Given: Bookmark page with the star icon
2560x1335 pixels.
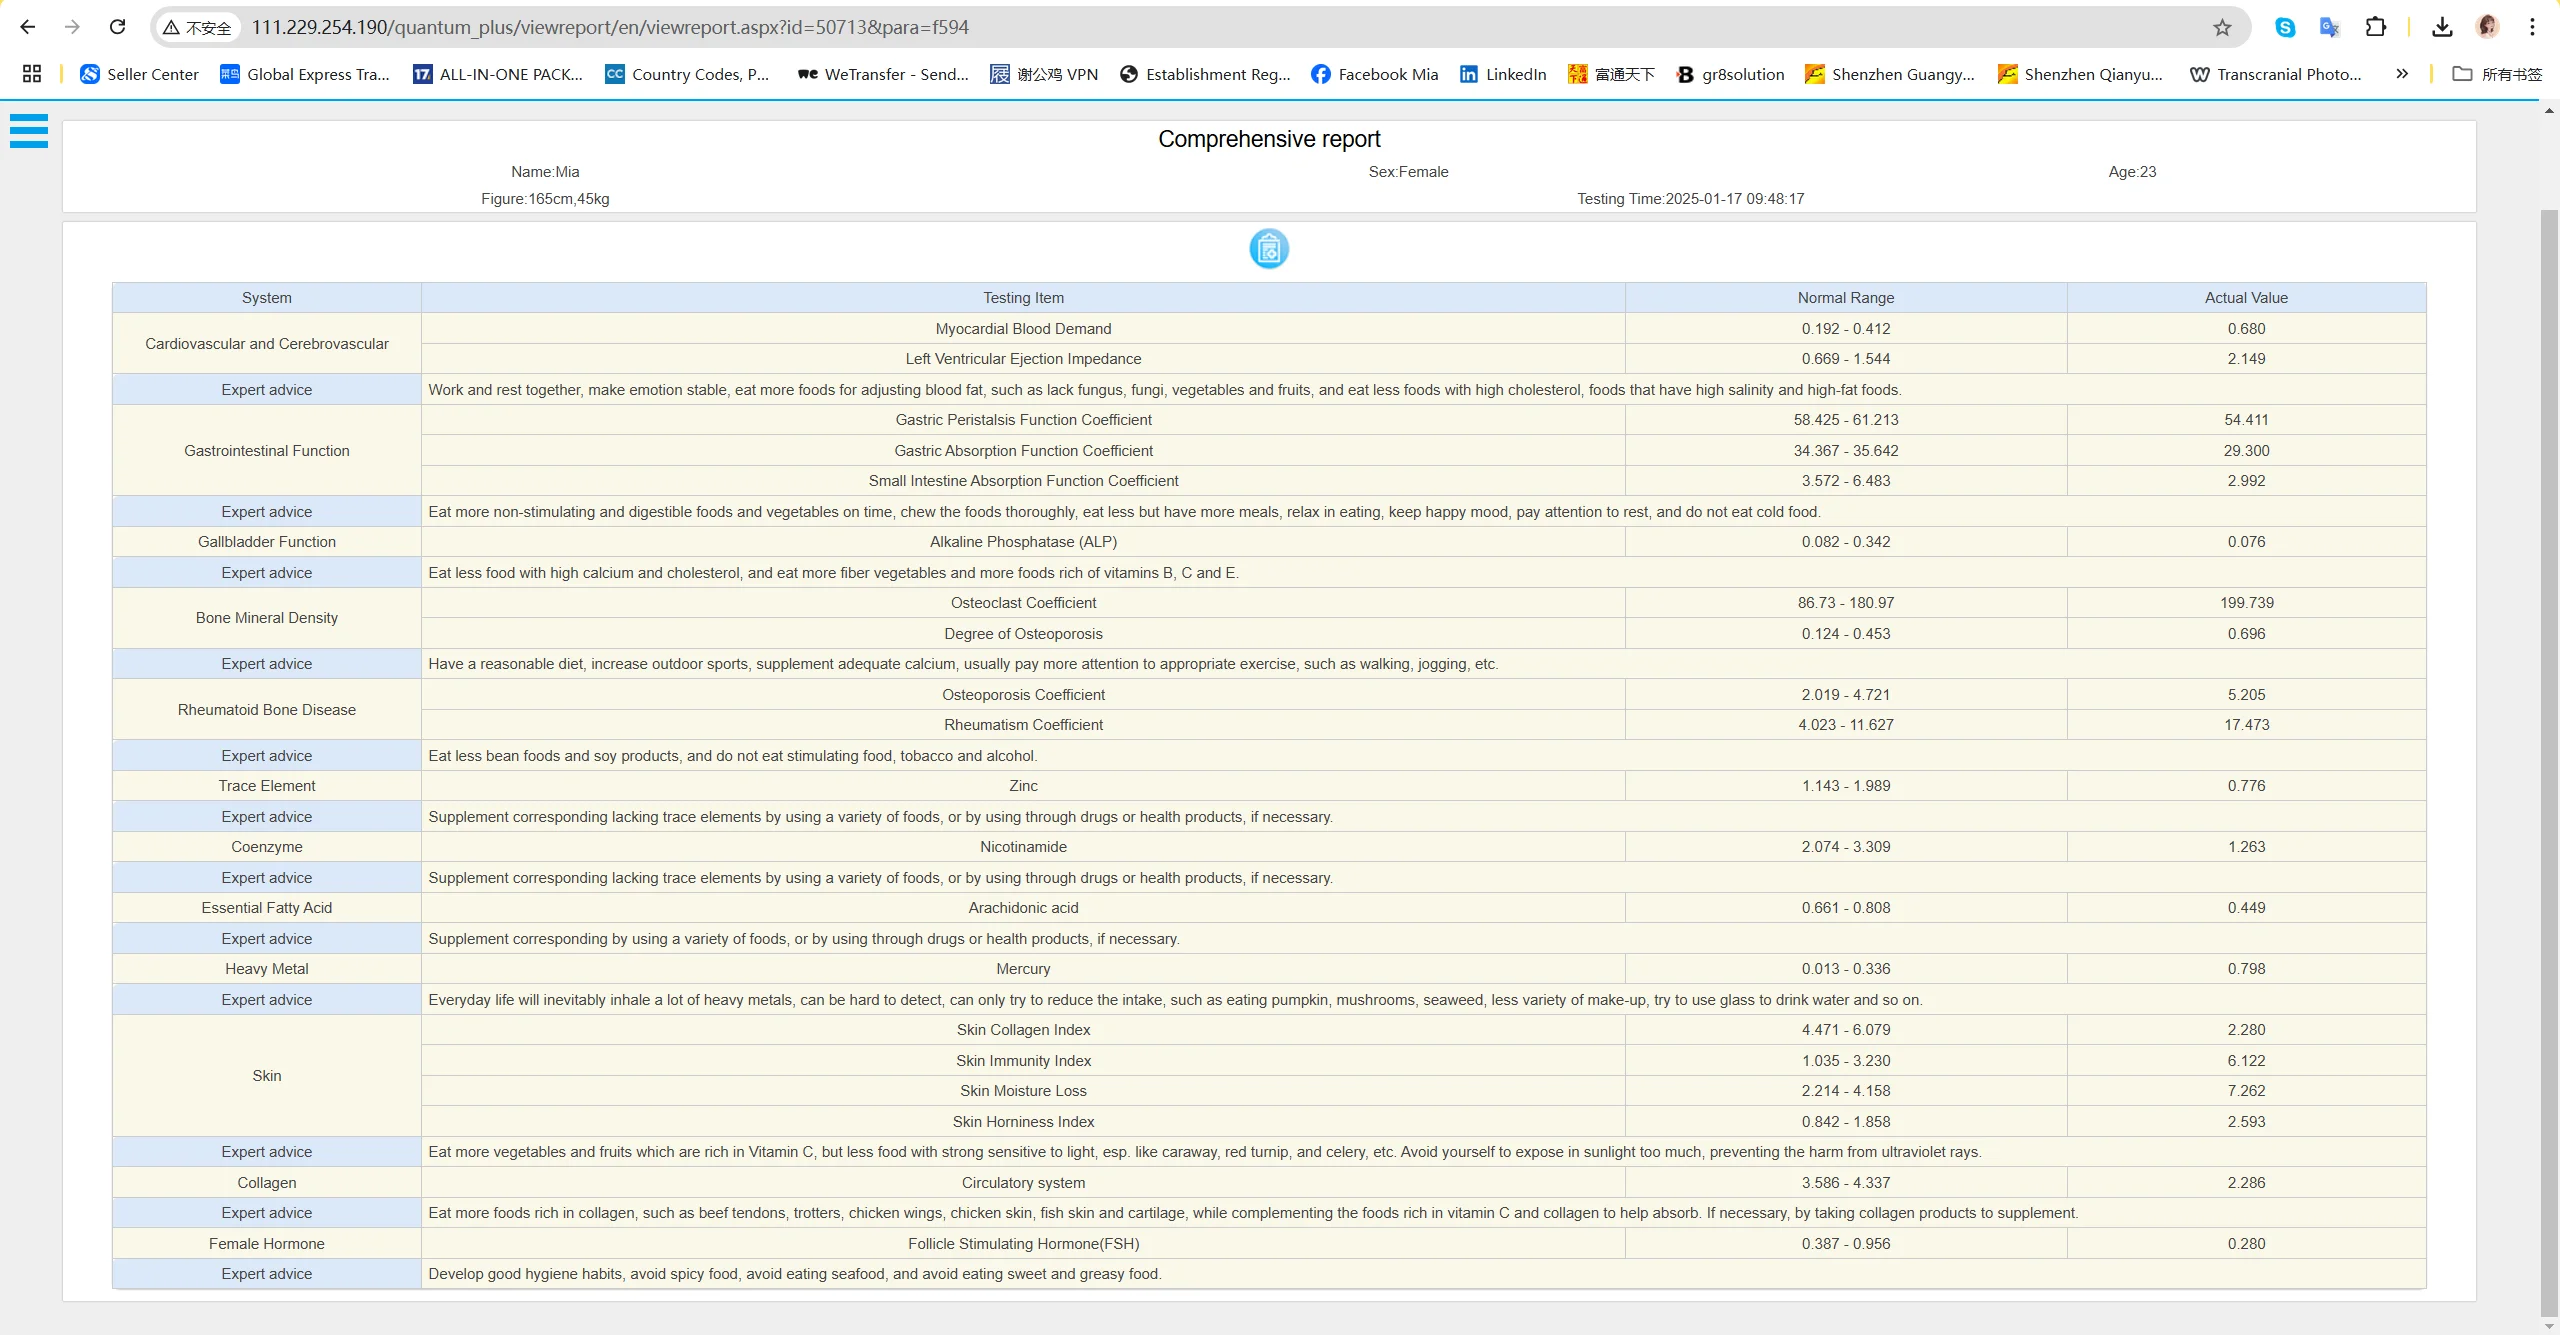Looking at the screenshot, I should 2222,27.
